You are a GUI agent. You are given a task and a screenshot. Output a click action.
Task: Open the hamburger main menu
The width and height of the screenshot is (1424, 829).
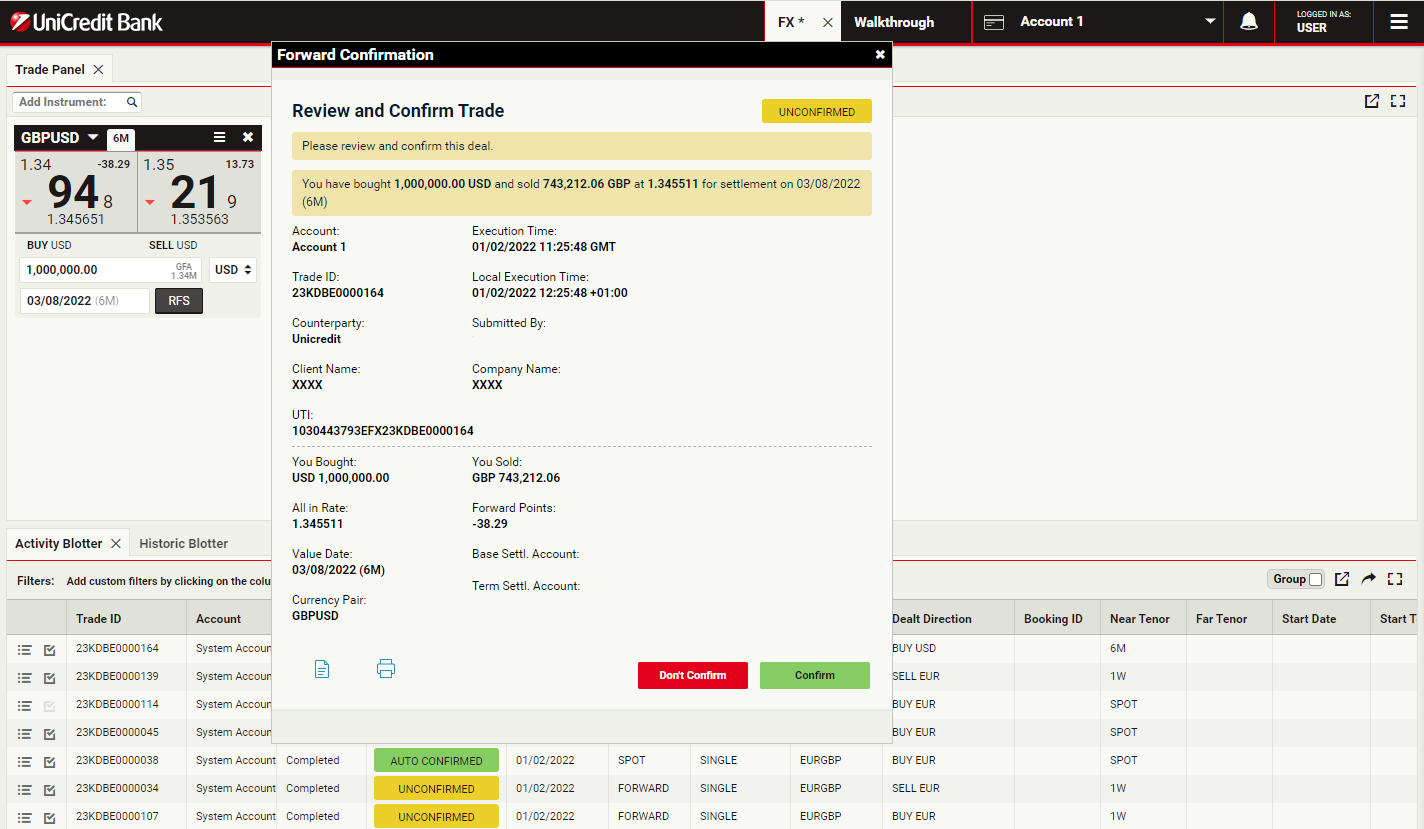tap(1398, 22)
